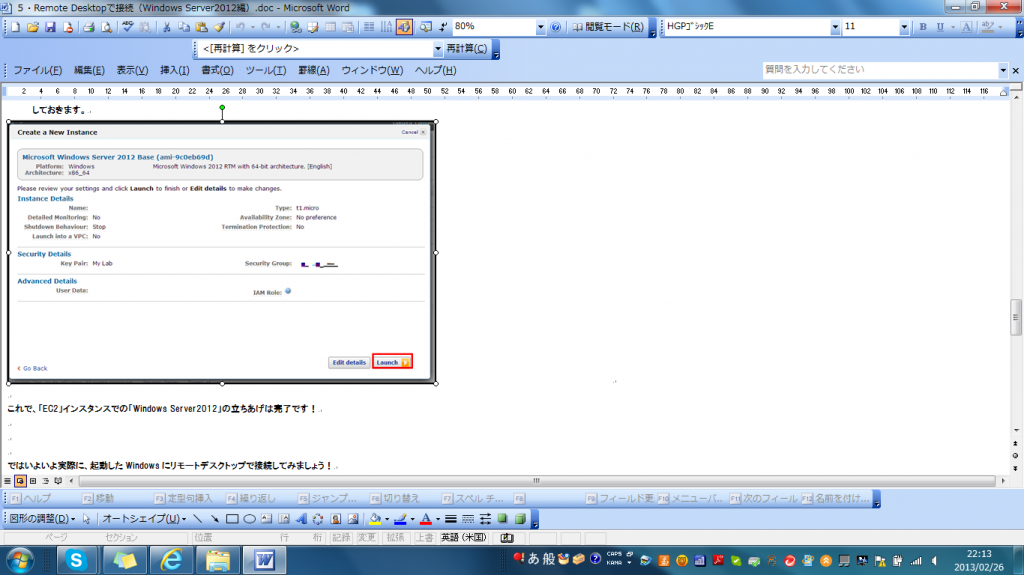Click the Word Help question mark icon
This screenshot has width=1024, height=575.
click(x=555, y=27)
